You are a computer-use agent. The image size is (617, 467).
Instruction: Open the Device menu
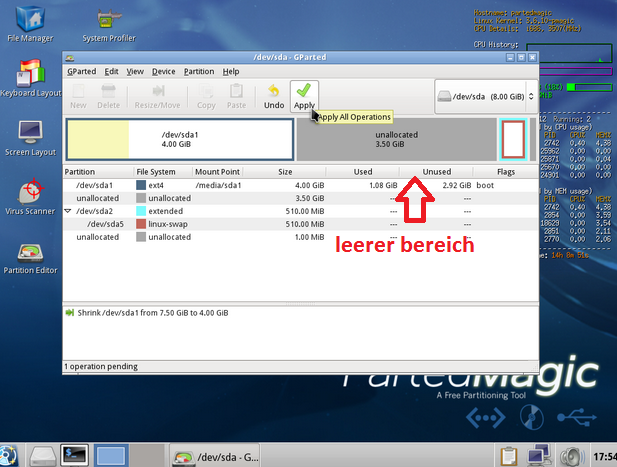(164, 72)
